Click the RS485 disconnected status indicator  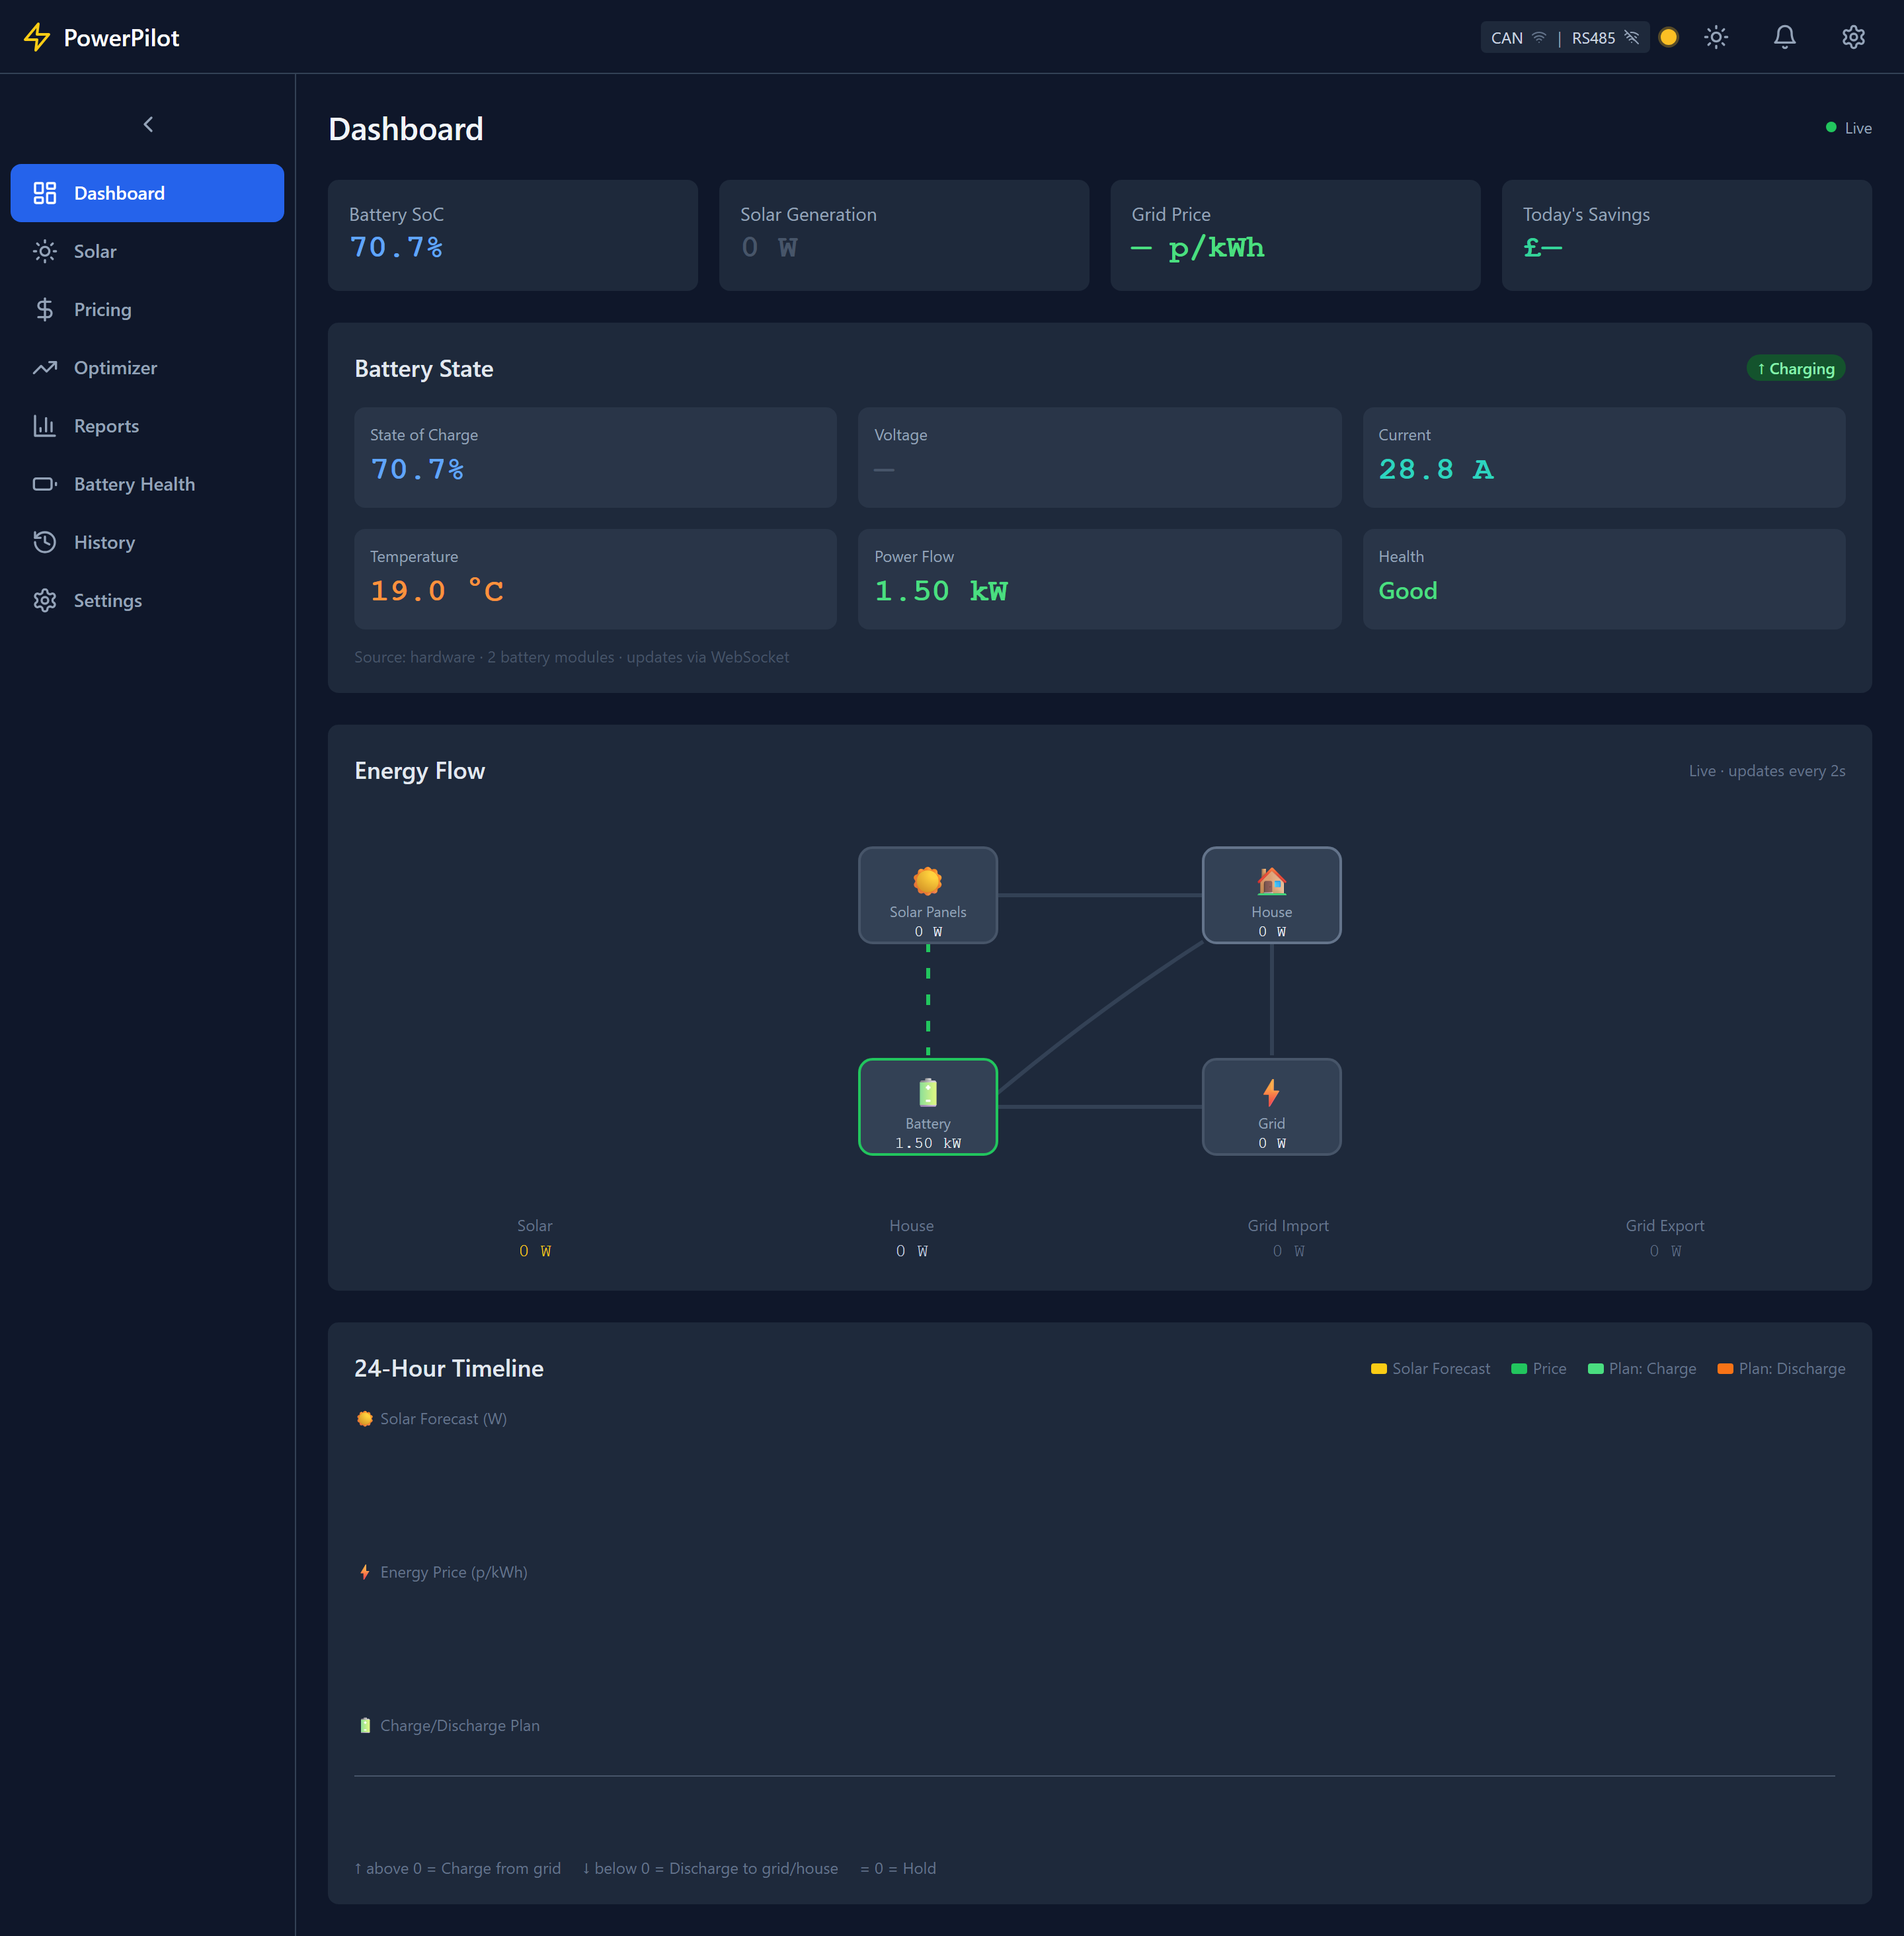(1605, 38)
